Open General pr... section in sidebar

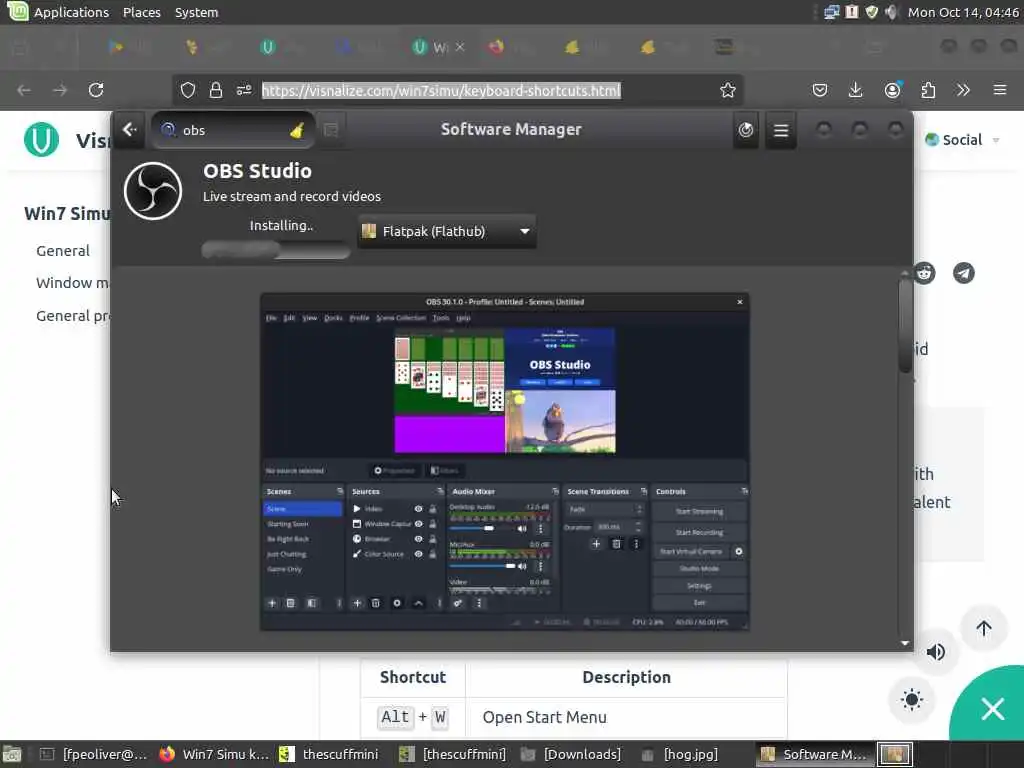point(72,315)
